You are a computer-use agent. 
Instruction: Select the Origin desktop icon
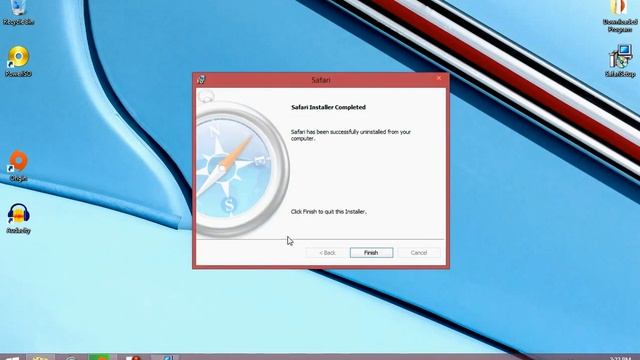pyautogui.click(x=18, y=165)
